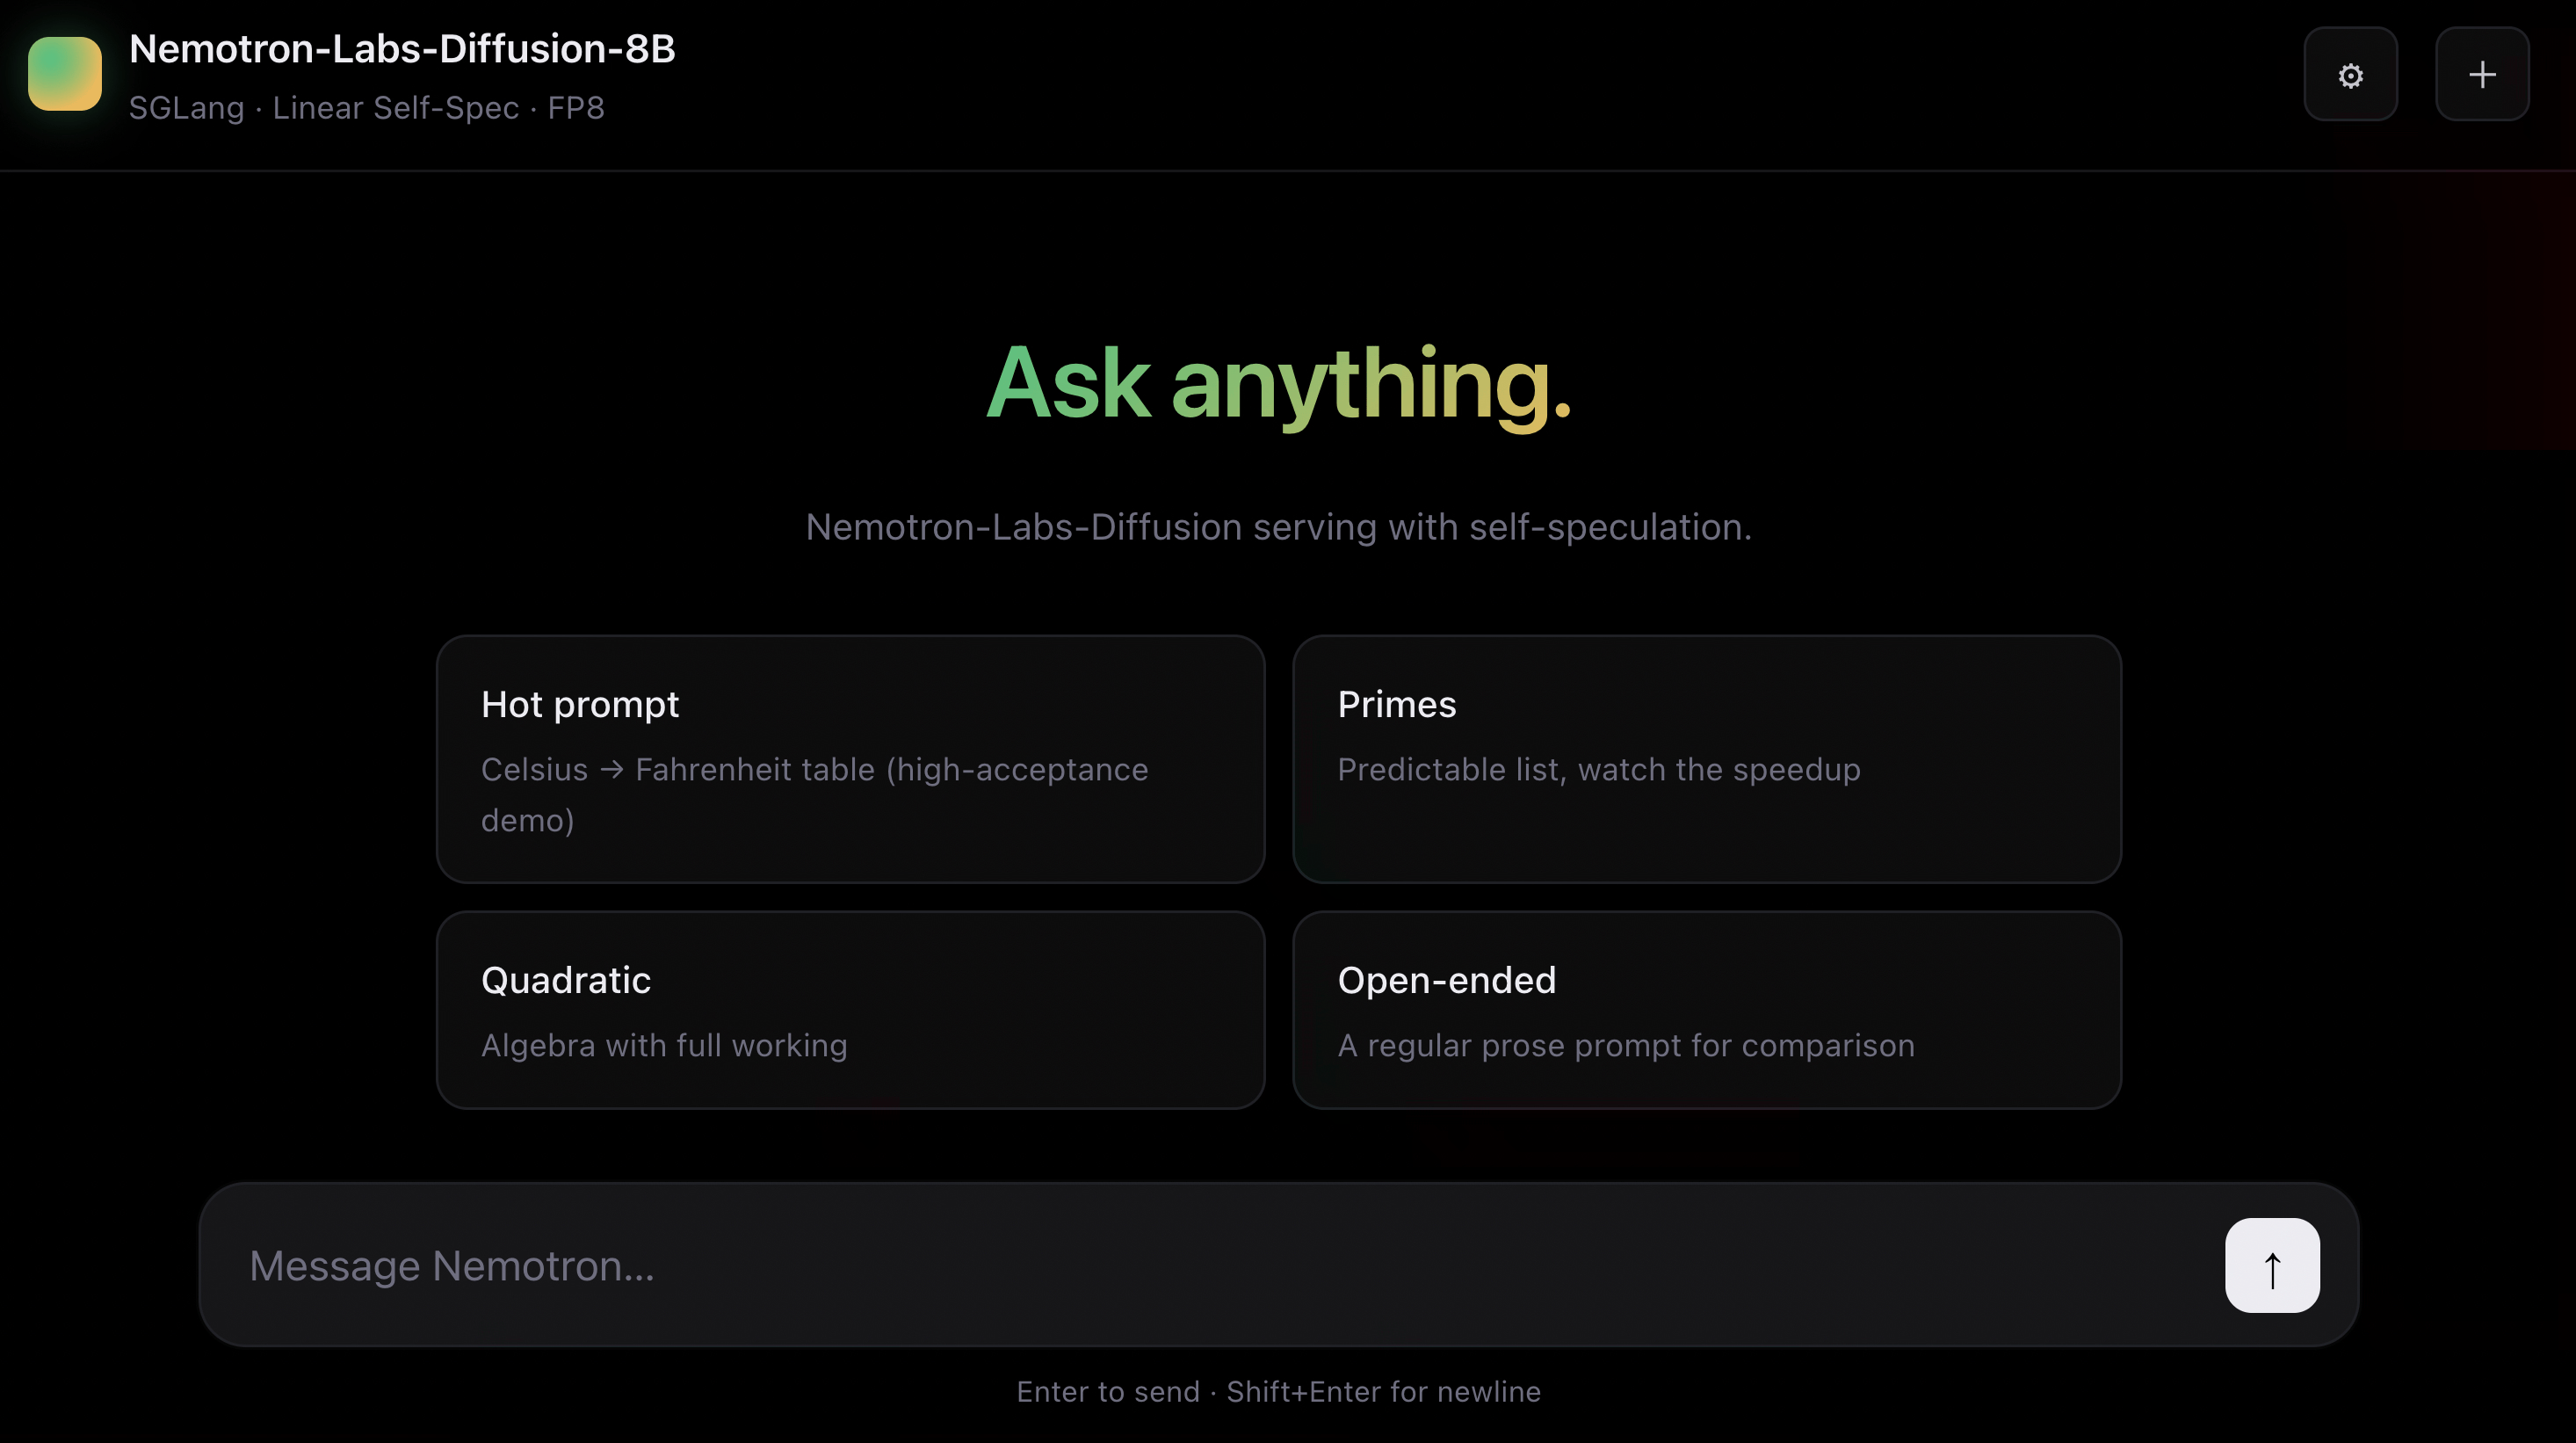The height and width of the screenshot is (1443, 2576).
Task: Start a new chat with plus icon
Action: (2482, 74)
